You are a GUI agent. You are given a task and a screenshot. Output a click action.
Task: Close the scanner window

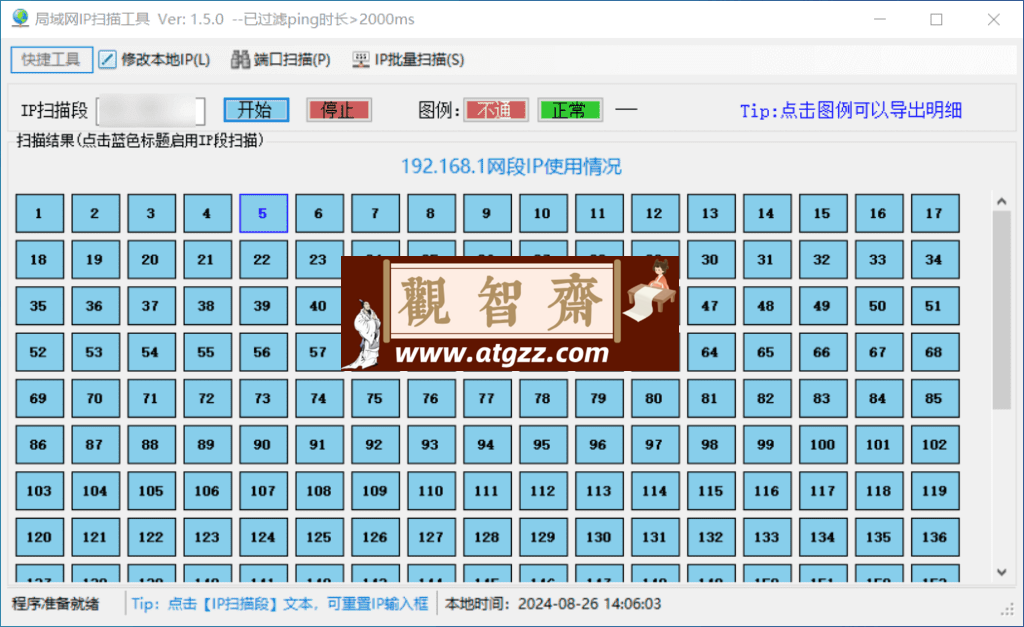[993, 19]
